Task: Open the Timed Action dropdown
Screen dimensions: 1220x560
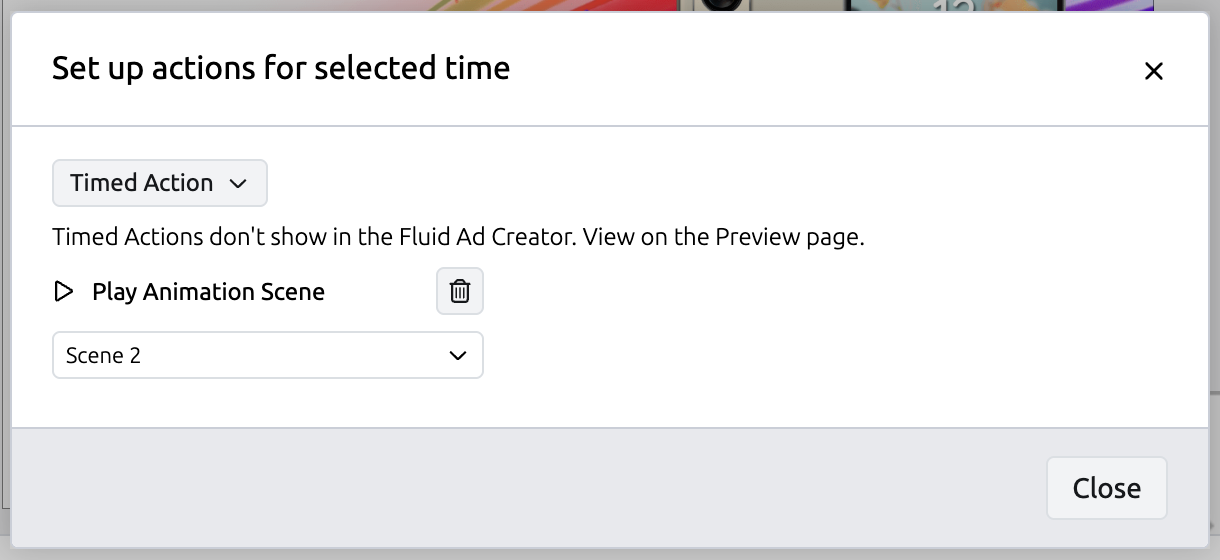Action: tap(160, 183)
